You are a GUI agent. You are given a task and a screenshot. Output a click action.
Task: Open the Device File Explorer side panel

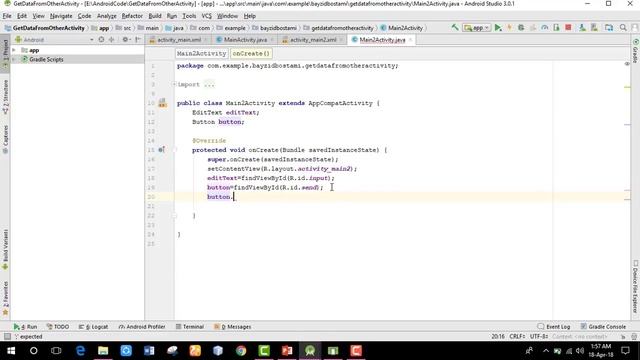tap(635, 287)
